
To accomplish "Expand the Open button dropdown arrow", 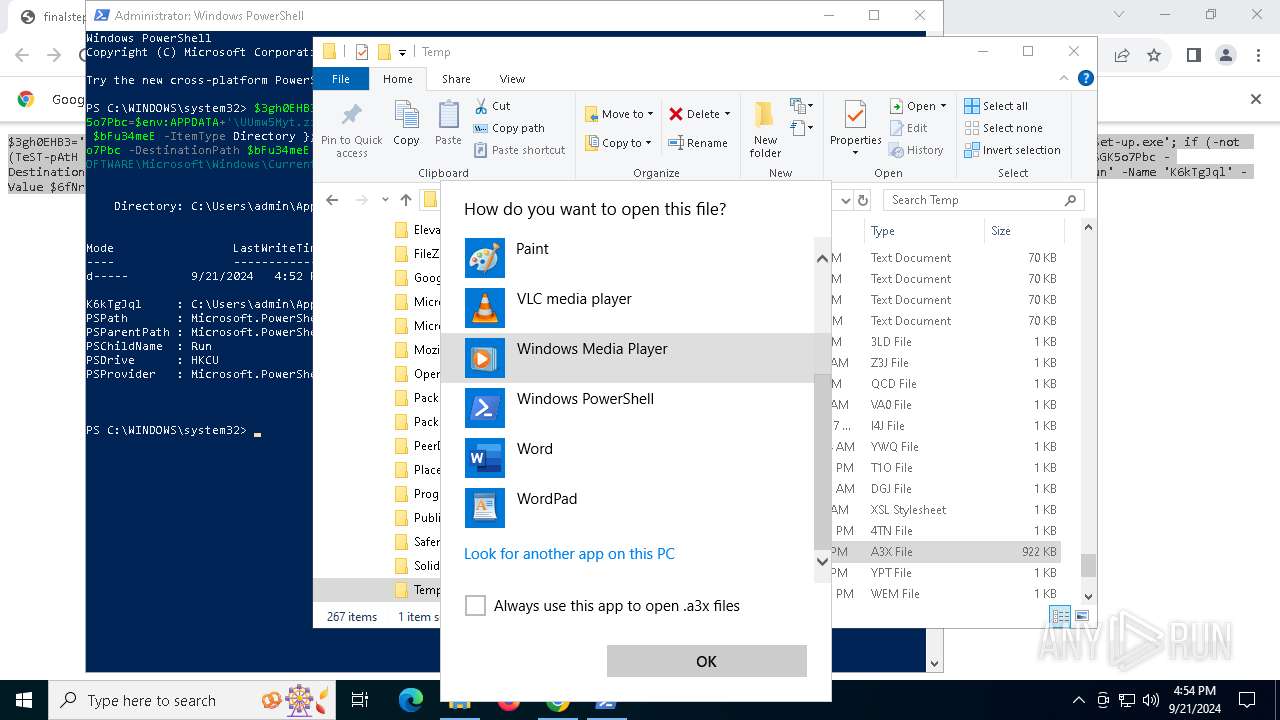I will [x=943, y=106].
